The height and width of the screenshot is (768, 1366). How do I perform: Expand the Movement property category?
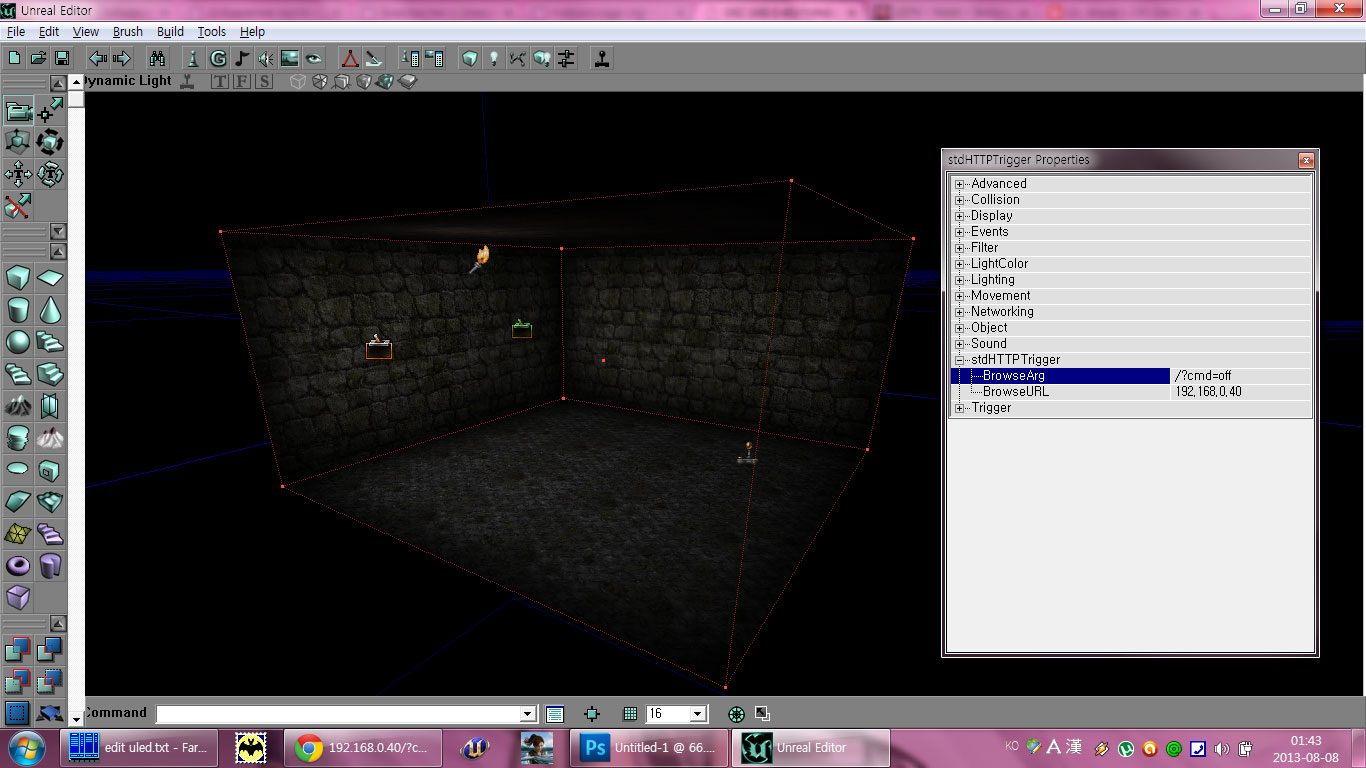pyautogui.click(x=960, y=296)
